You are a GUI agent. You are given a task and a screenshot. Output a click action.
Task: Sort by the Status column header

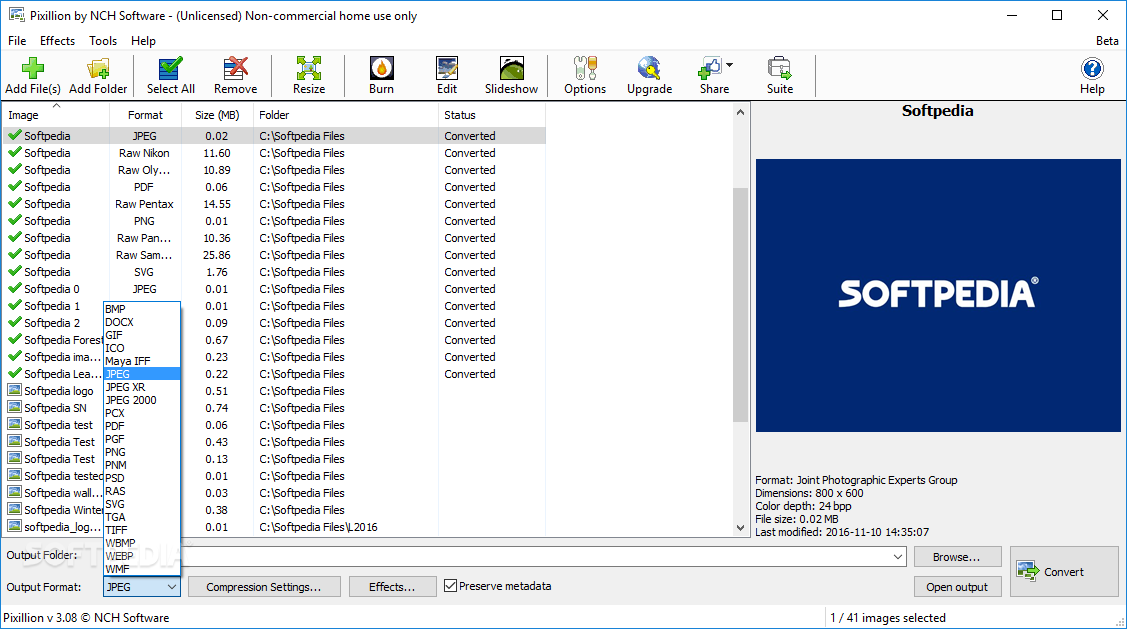click(492, 114)
